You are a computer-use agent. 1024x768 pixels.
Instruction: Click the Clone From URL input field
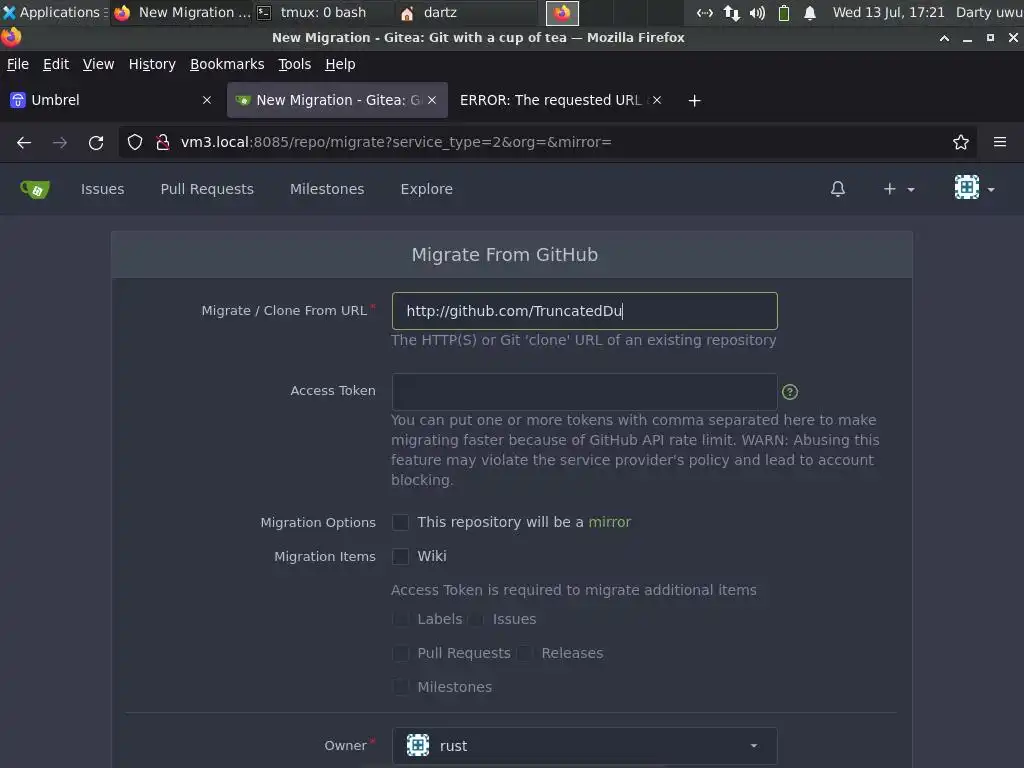584,311
